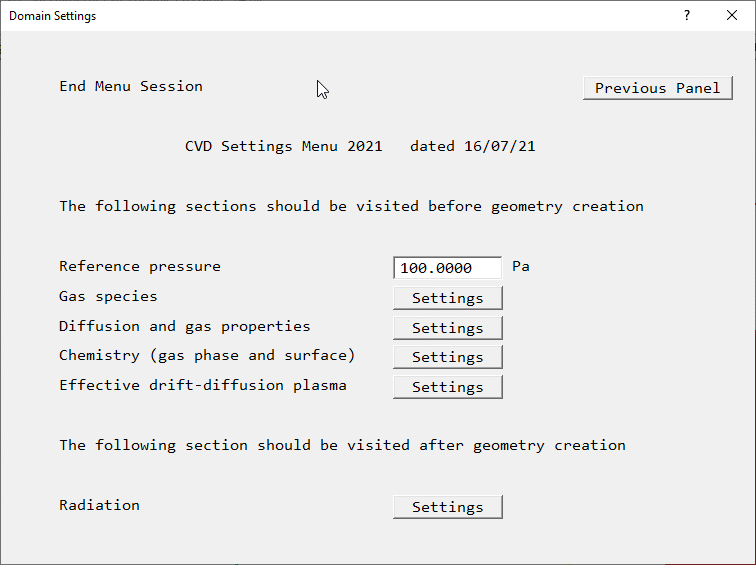Click the Reference pressure label

coord(140,266)
